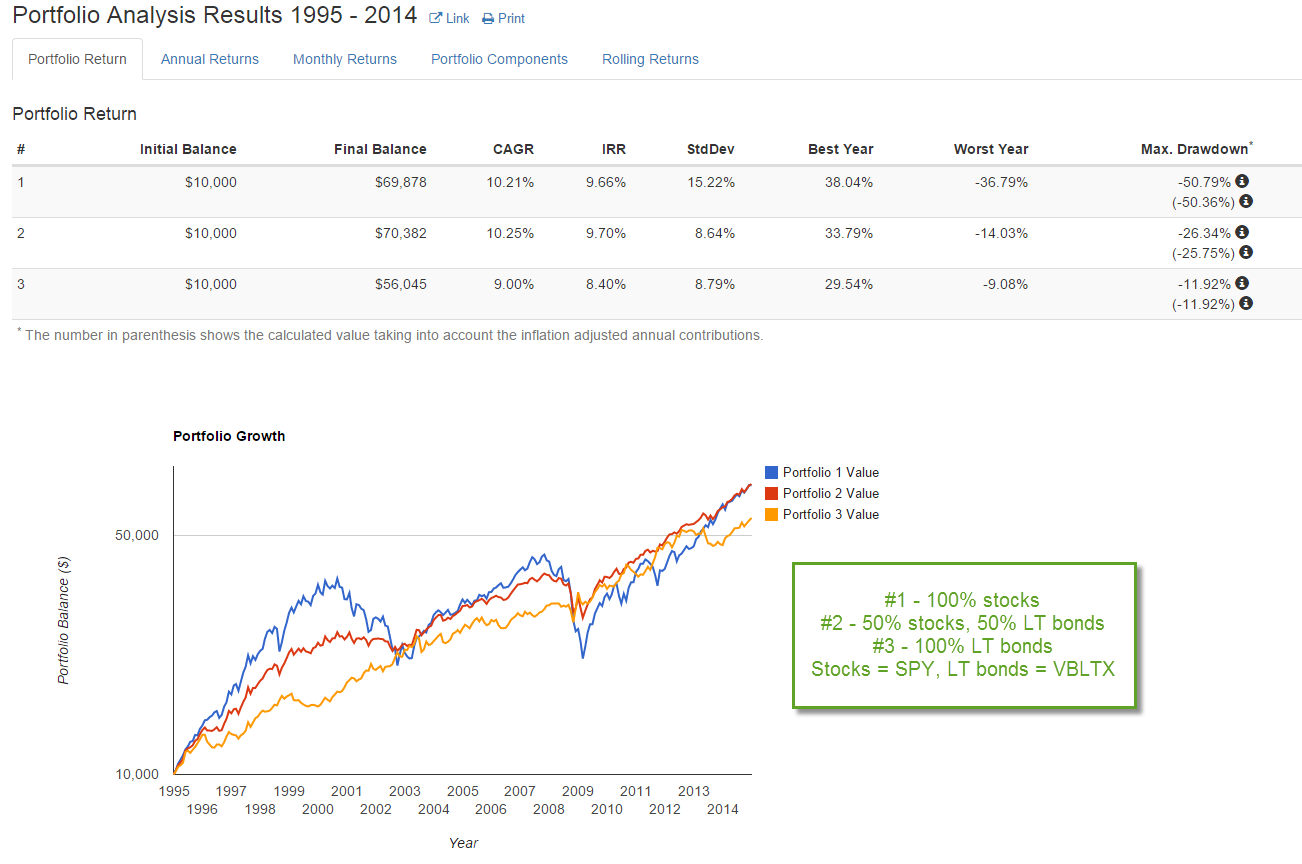Click the external Link icon beside the title

436,18
